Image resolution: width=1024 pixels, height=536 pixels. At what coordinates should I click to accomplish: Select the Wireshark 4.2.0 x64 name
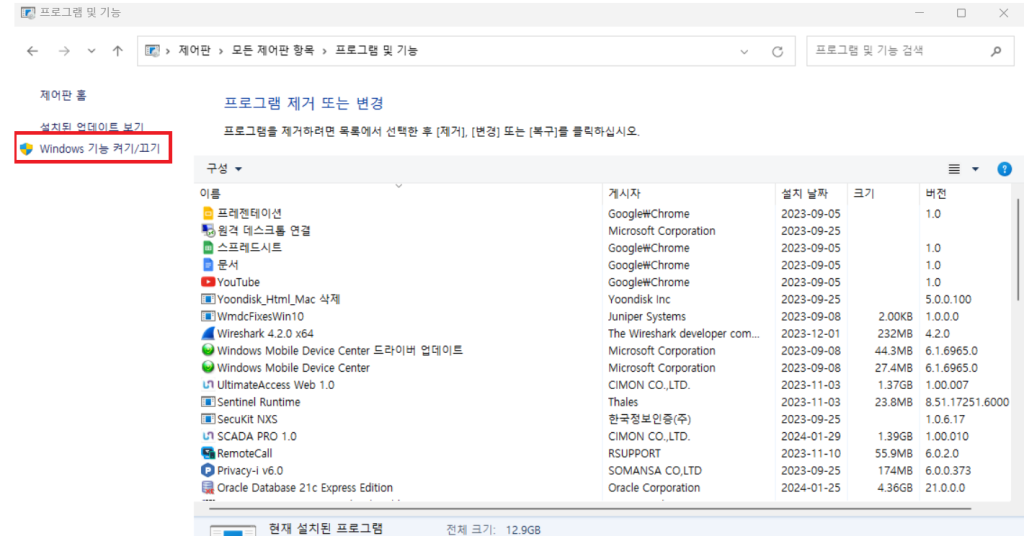point(265,334)
